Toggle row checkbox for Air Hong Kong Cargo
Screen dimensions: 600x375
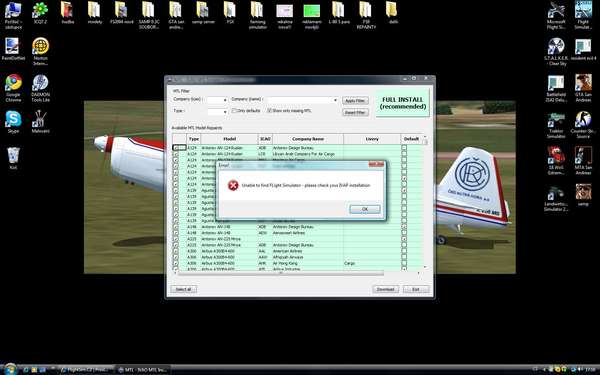[x=176, y=263]
